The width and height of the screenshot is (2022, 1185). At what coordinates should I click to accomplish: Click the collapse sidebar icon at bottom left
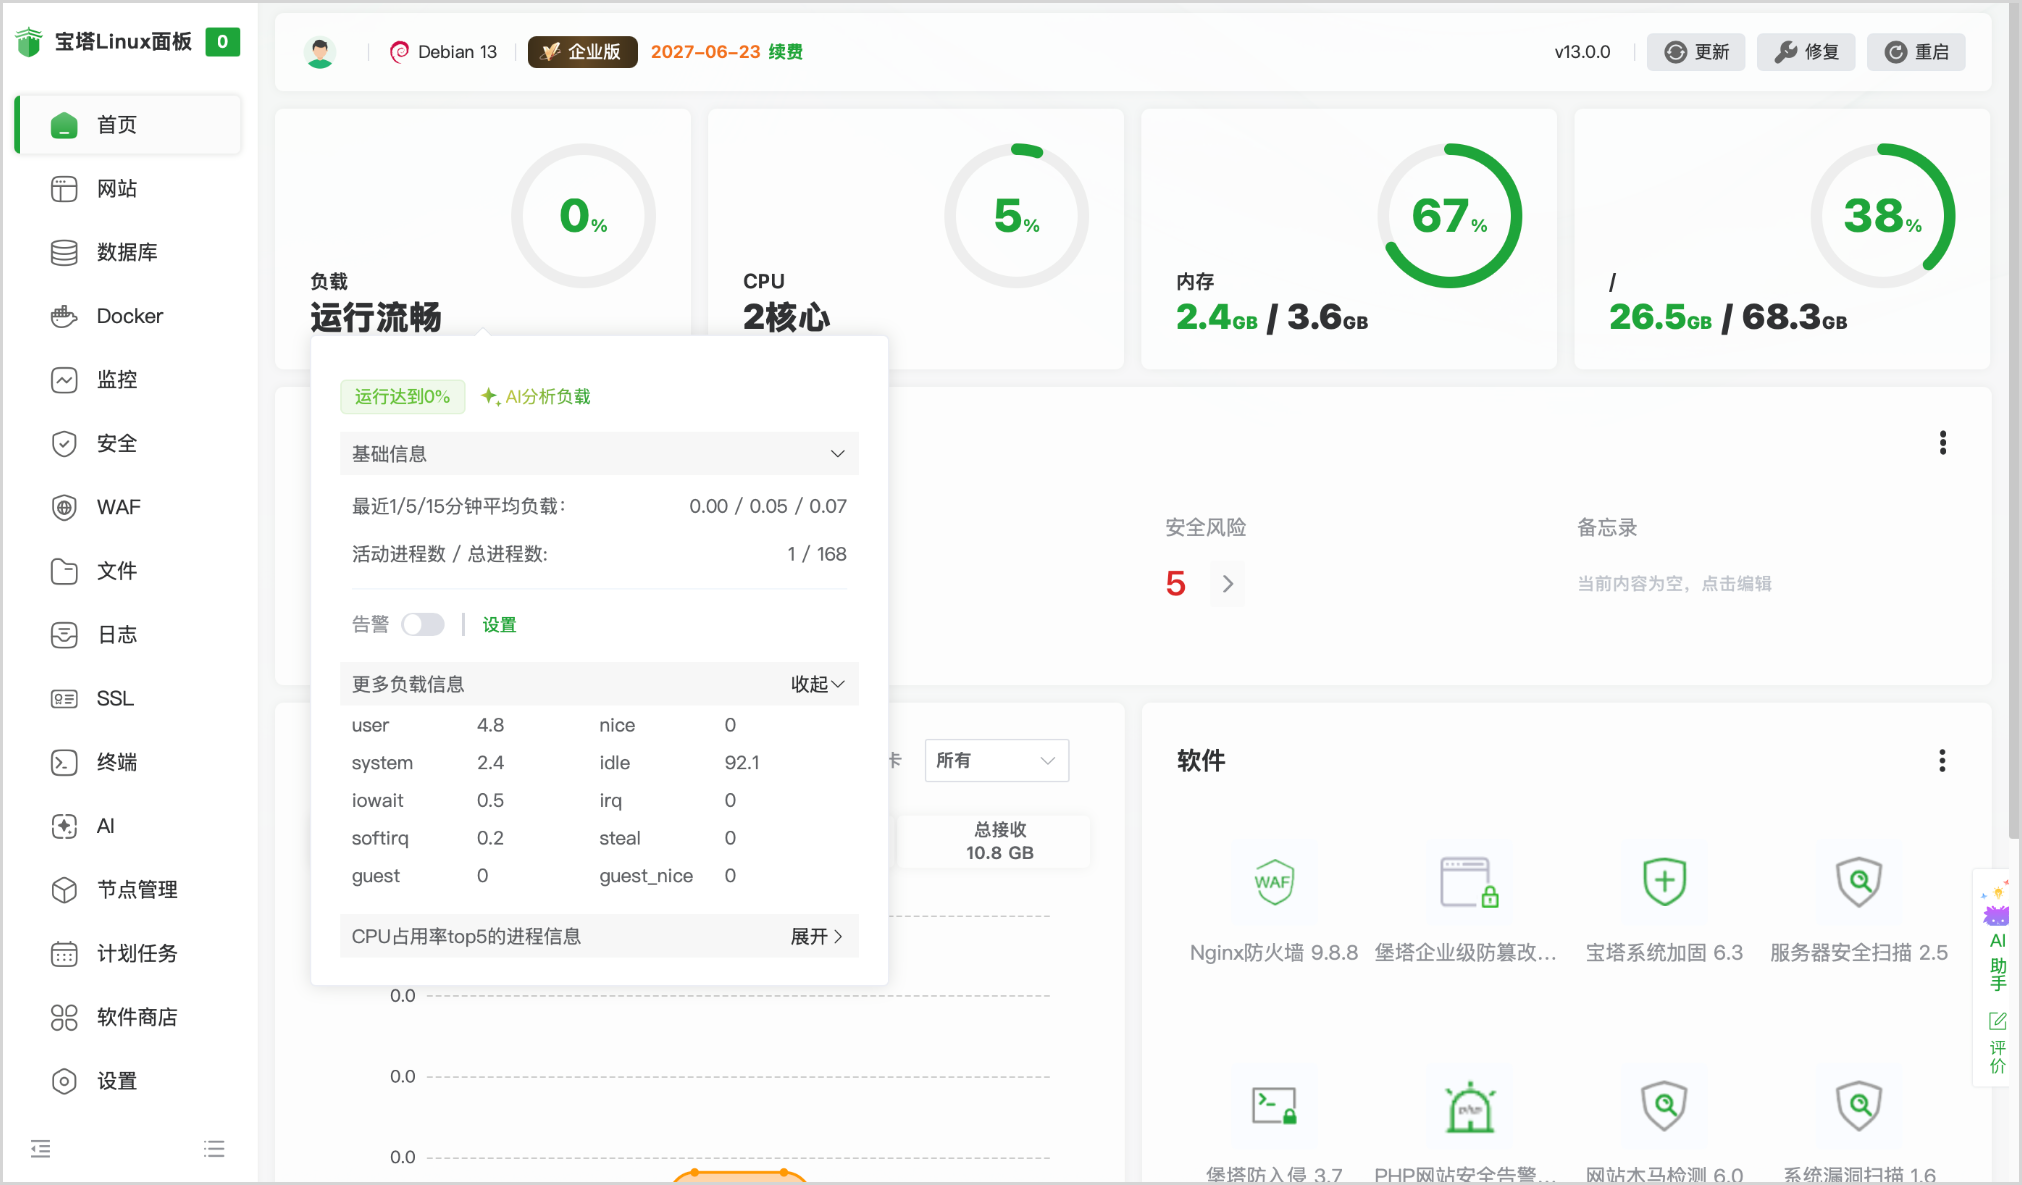tap(40, 1148)
